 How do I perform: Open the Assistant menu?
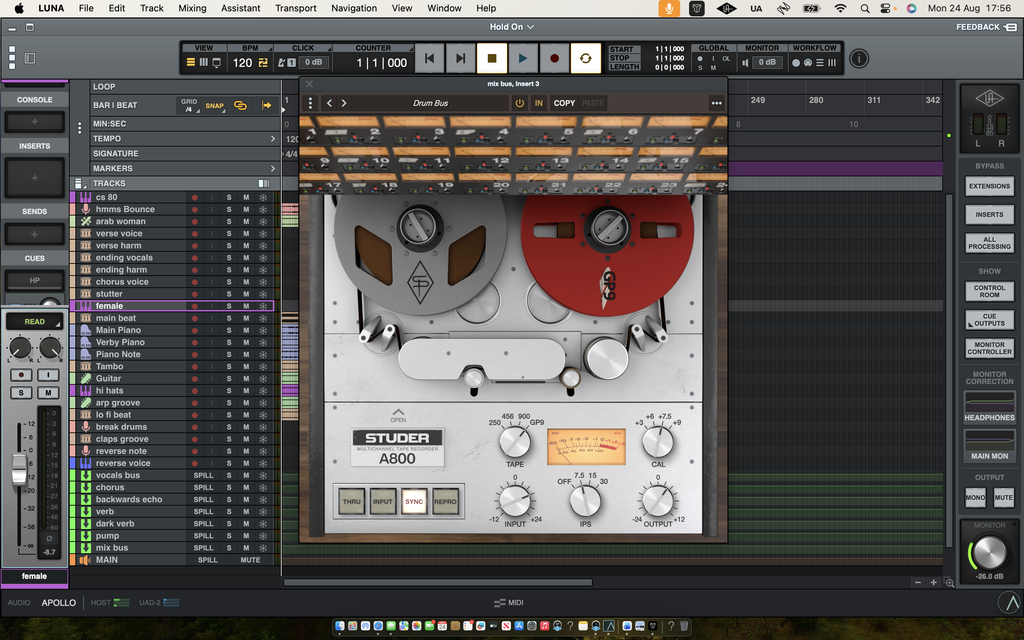click(240, 8)
